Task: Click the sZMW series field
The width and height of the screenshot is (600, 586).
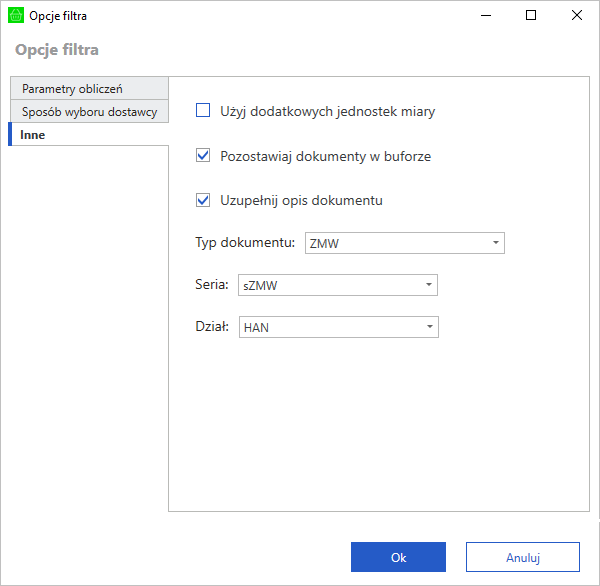Action: (338, 285)
